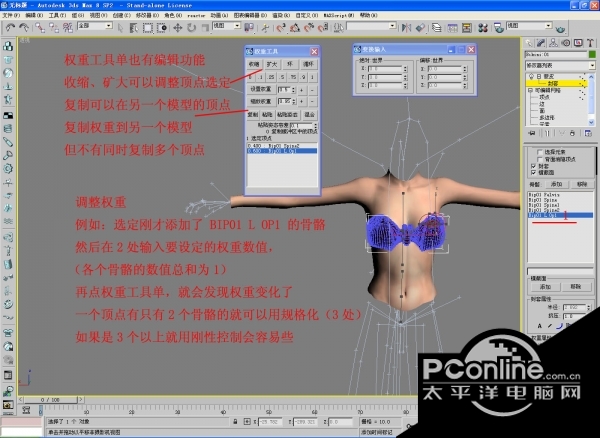The image size is (600, 438).
Task: Click the Align tool icon
Action: [x=420, y=28]
